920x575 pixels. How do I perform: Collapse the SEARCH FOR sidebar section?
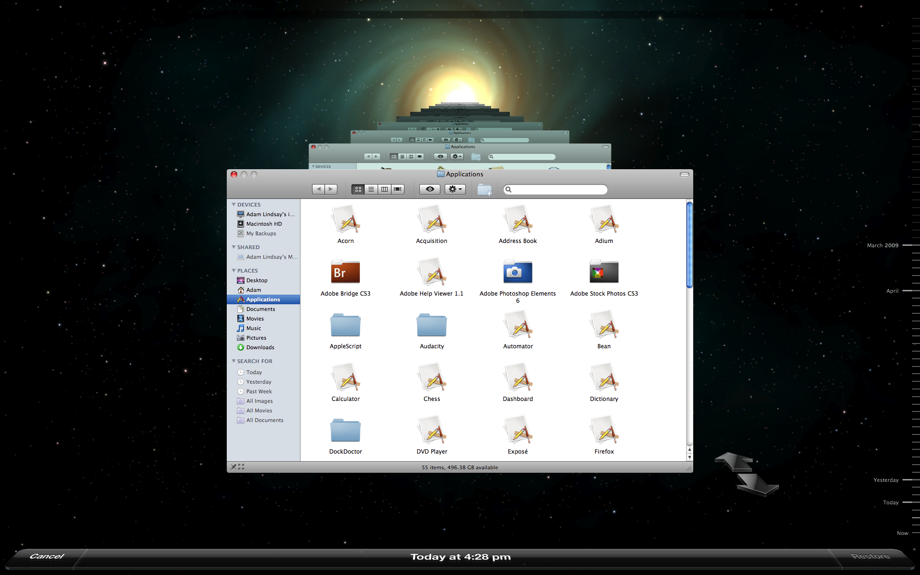point(234,361)
